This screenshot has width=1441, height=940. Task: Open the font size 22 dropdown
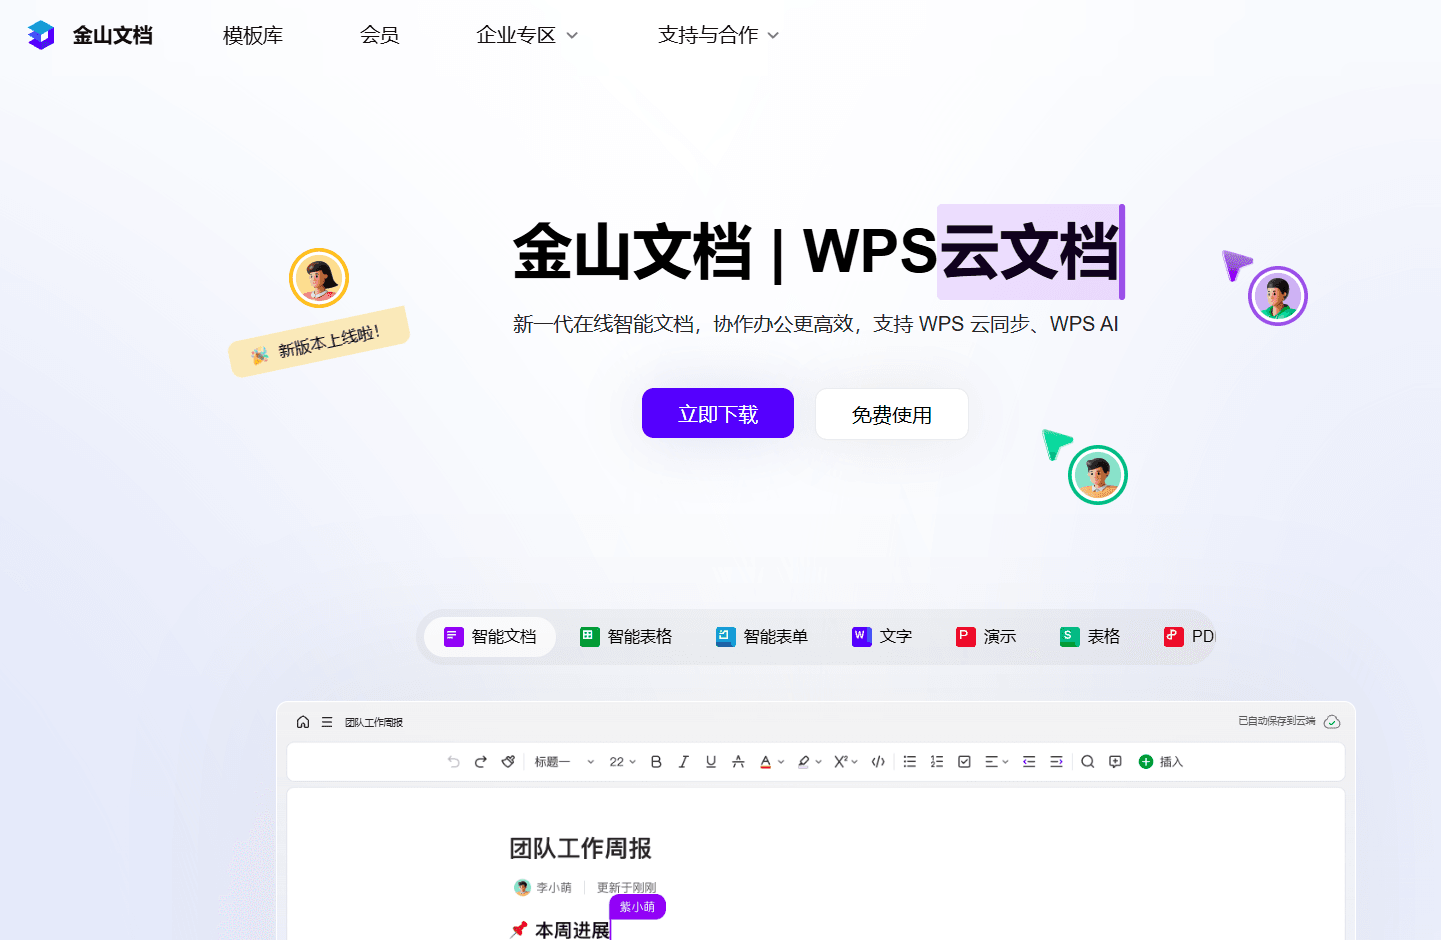[x=622, y=762]
